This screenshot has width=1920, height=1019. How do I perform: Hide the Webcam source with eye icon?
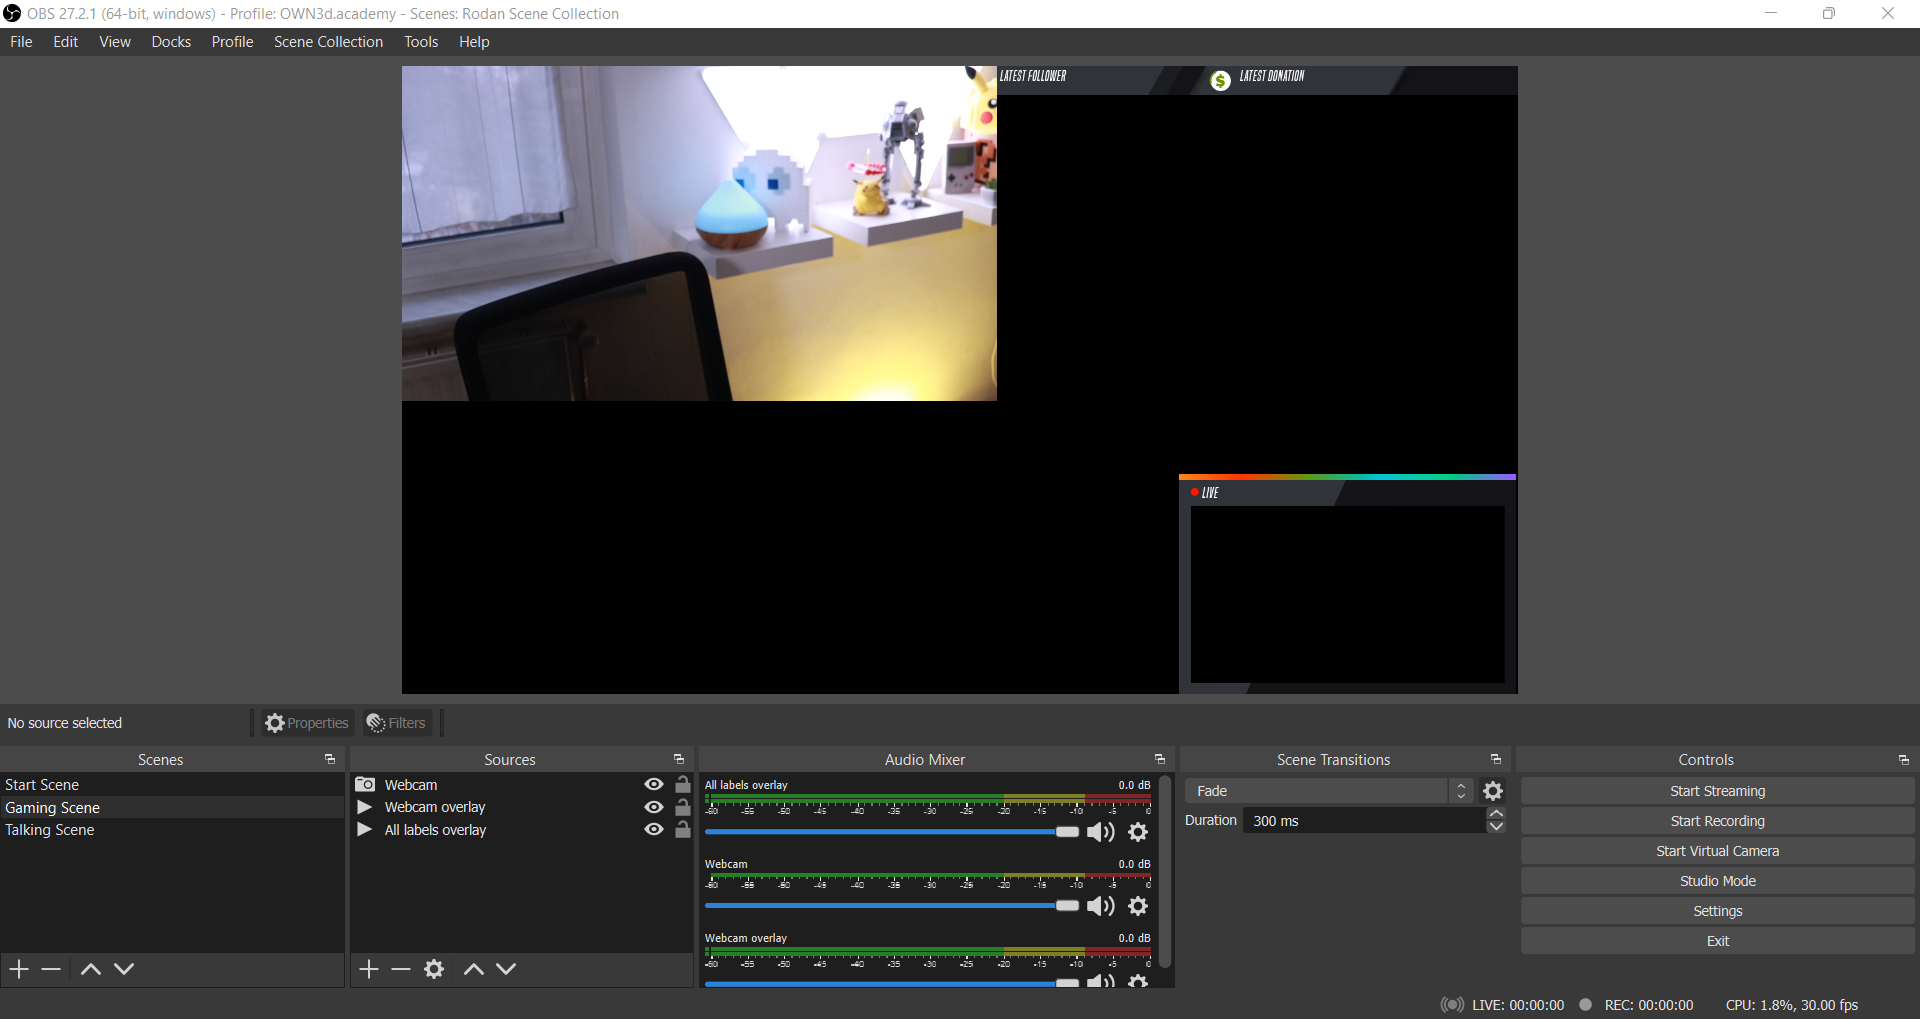point(654,785)
